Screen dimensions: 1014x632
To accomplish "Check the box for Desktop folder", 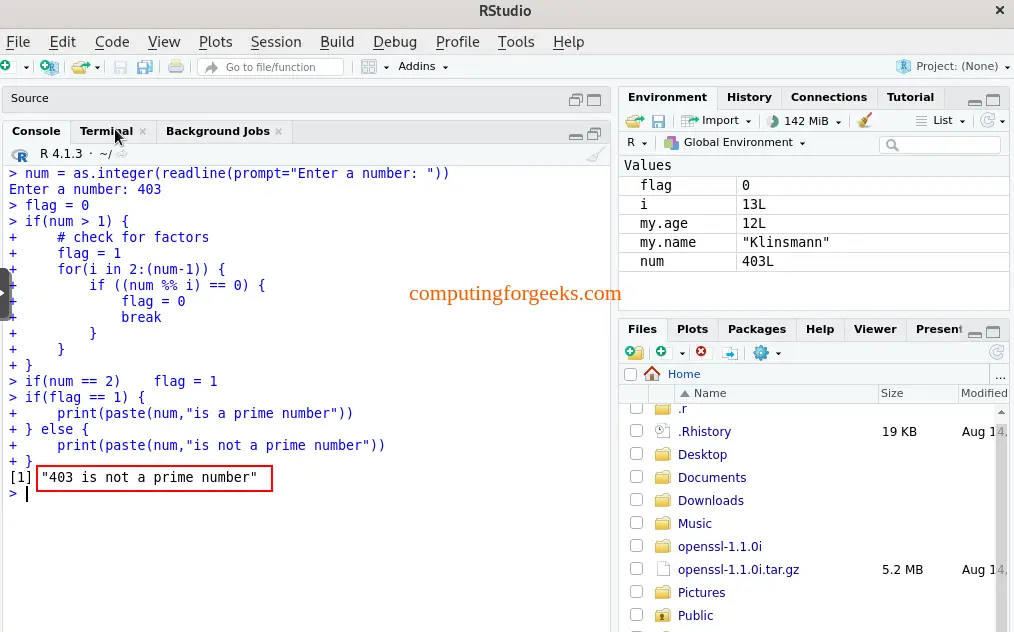I will (x=636, y=454).
